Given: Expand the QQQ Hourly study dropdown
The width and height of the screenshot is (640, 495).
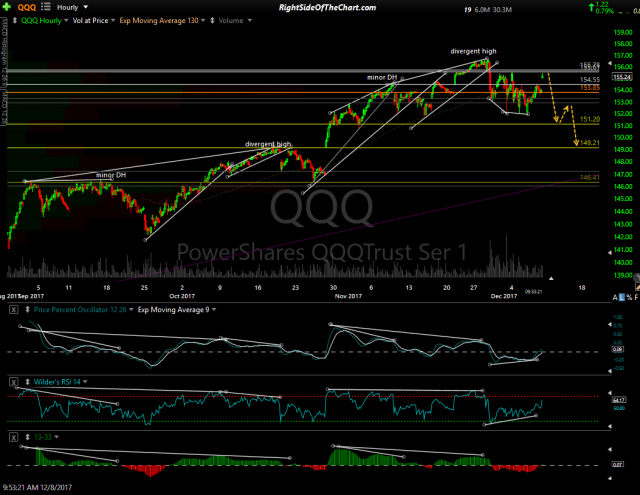Looking at the screenshot, I should [66, 20].
